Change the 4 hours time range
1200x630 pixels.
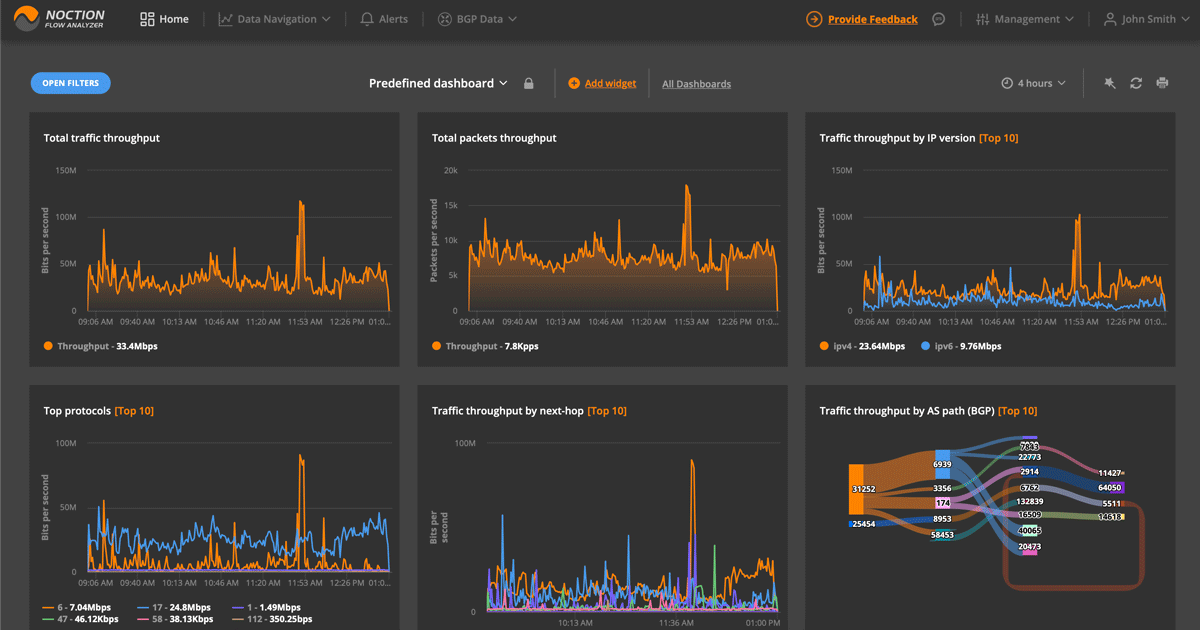click(x=1033, y=83)
